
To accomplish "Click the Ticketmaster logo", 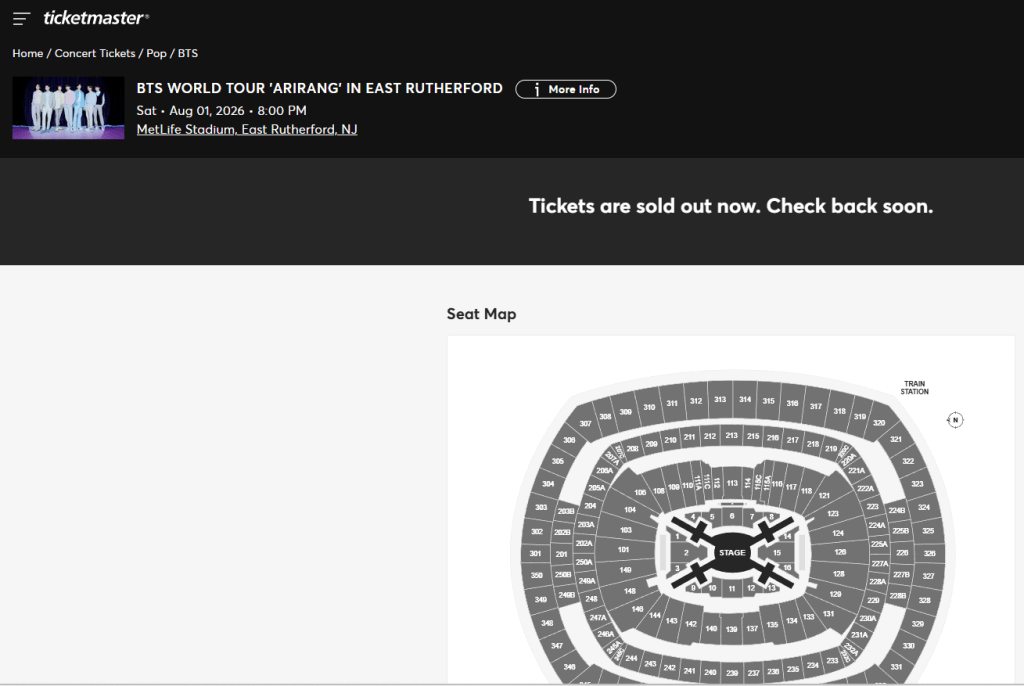I will click(96, 18).
